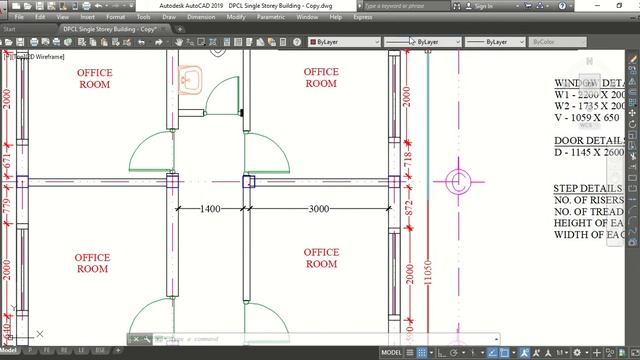Open annotation scale 1:1 dropdown

coord(562,352)
